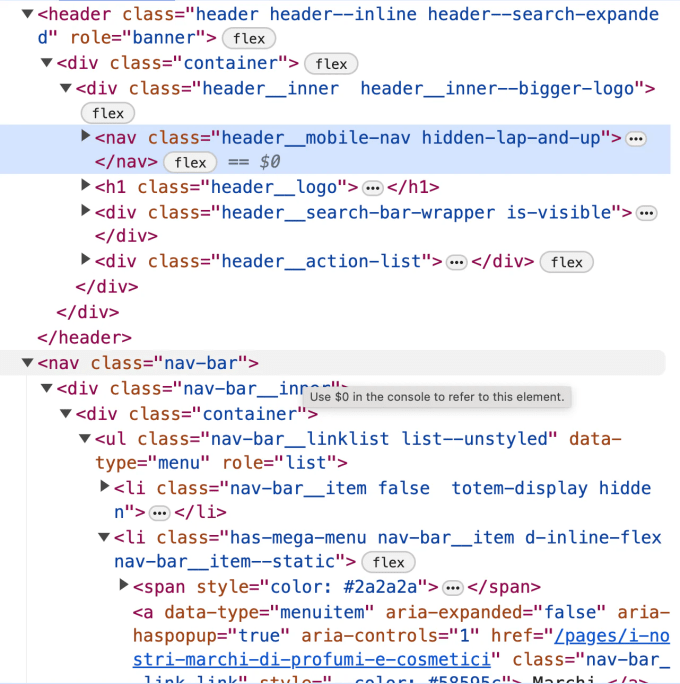Viewport: 680px width, 684px height.
Task: Click the aria-expanded="false" attribute
Action: tap(495, 612)
